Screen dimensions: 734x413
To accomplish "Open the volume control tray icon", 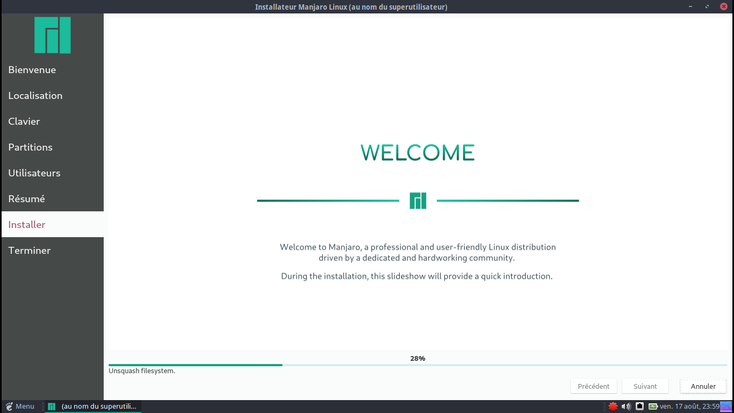I will pos(626,406).
